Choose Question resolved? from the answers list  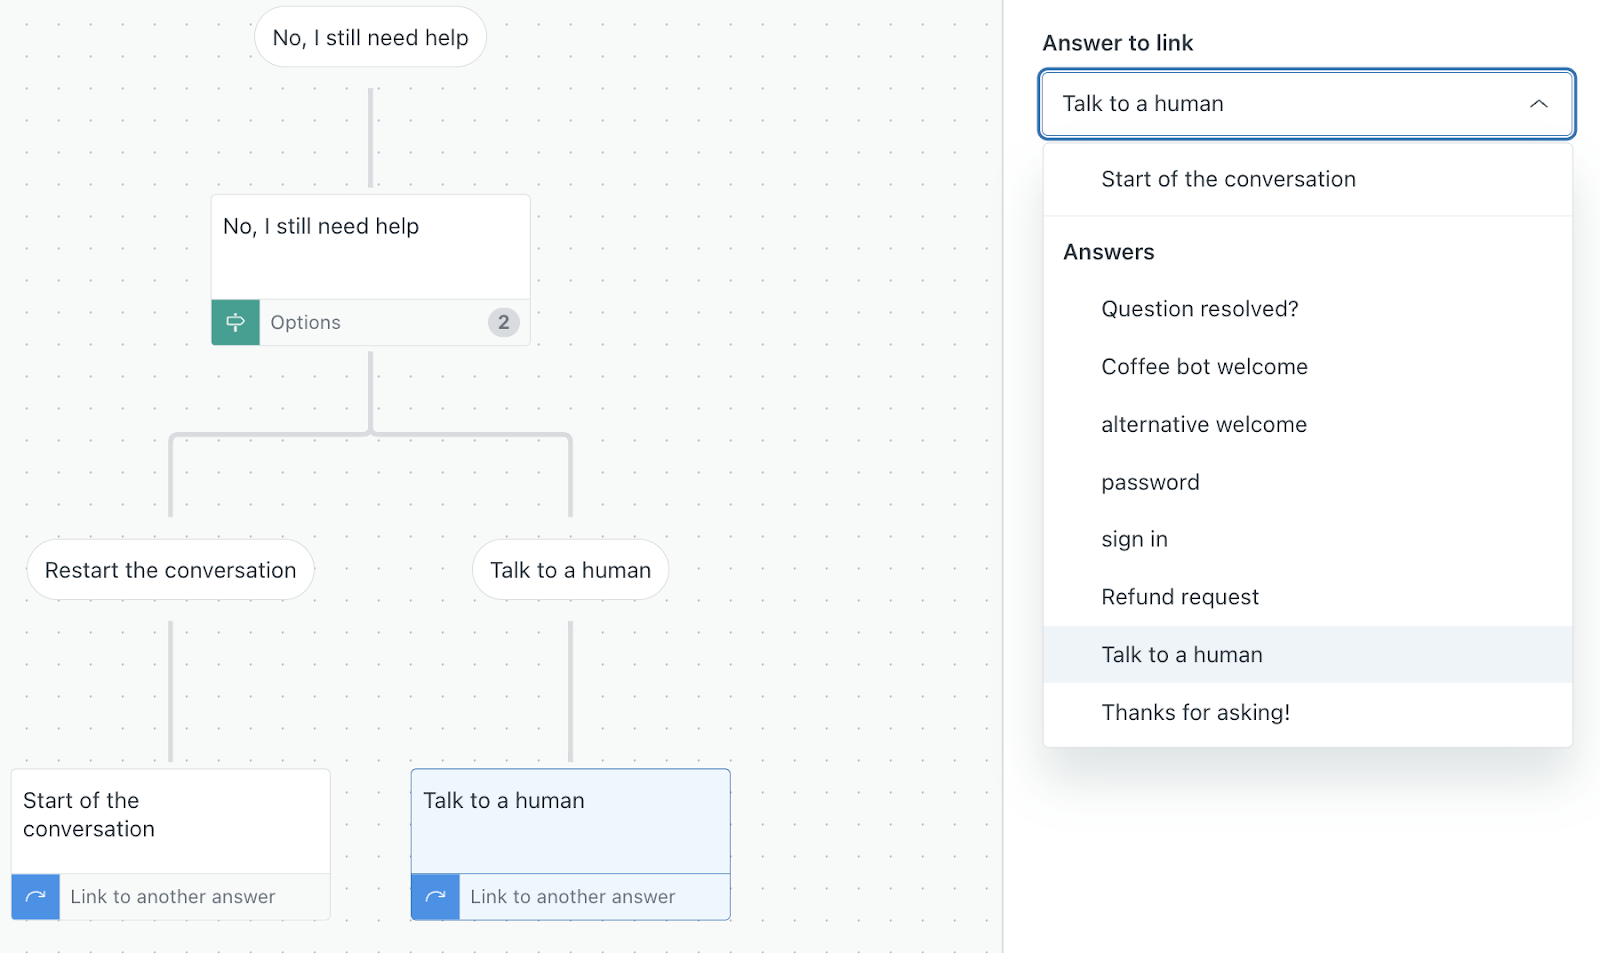pos(1199,309)
